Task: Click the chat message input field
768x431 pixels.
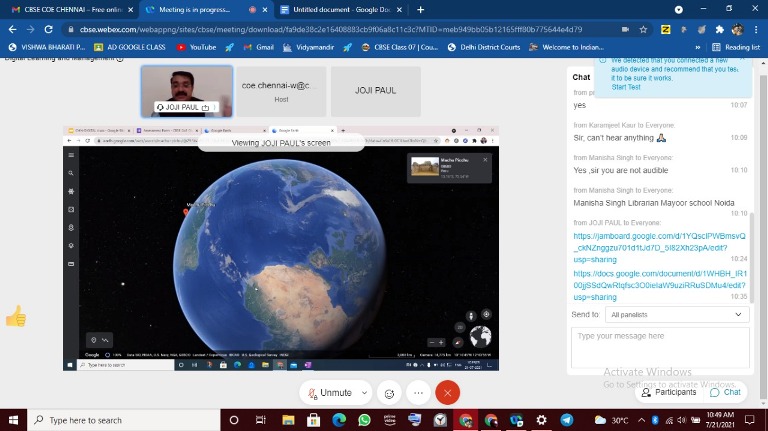Action: point(659,347)
